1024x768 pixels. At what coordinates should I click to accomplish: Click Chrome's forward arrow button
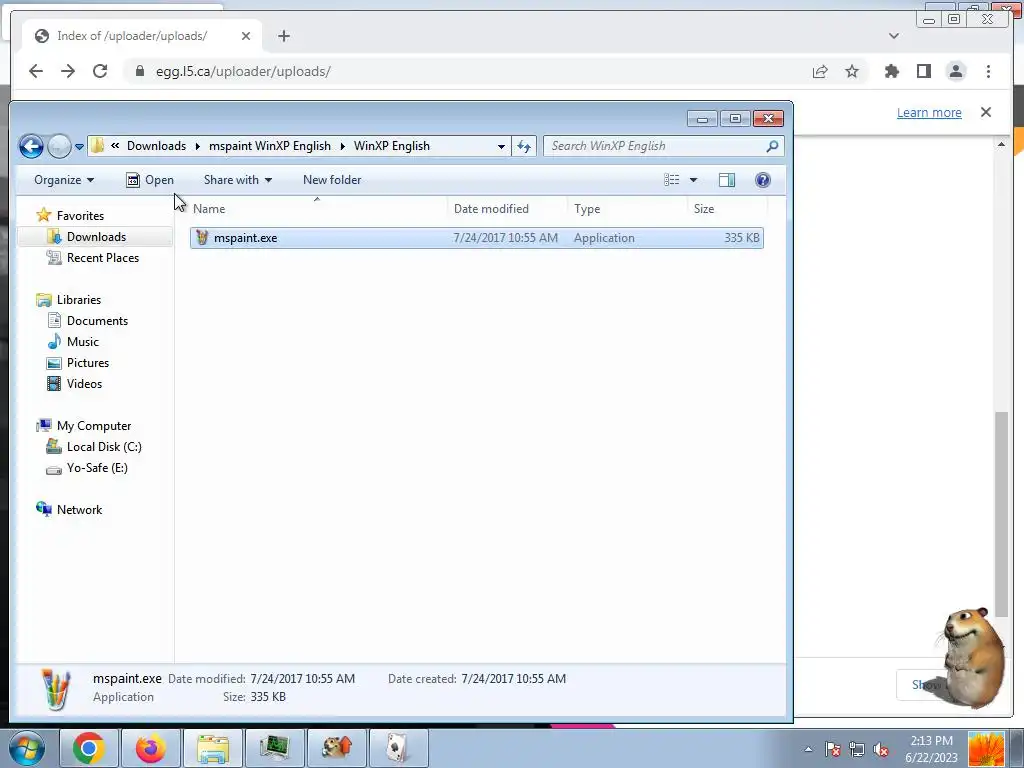click(68, 71)
